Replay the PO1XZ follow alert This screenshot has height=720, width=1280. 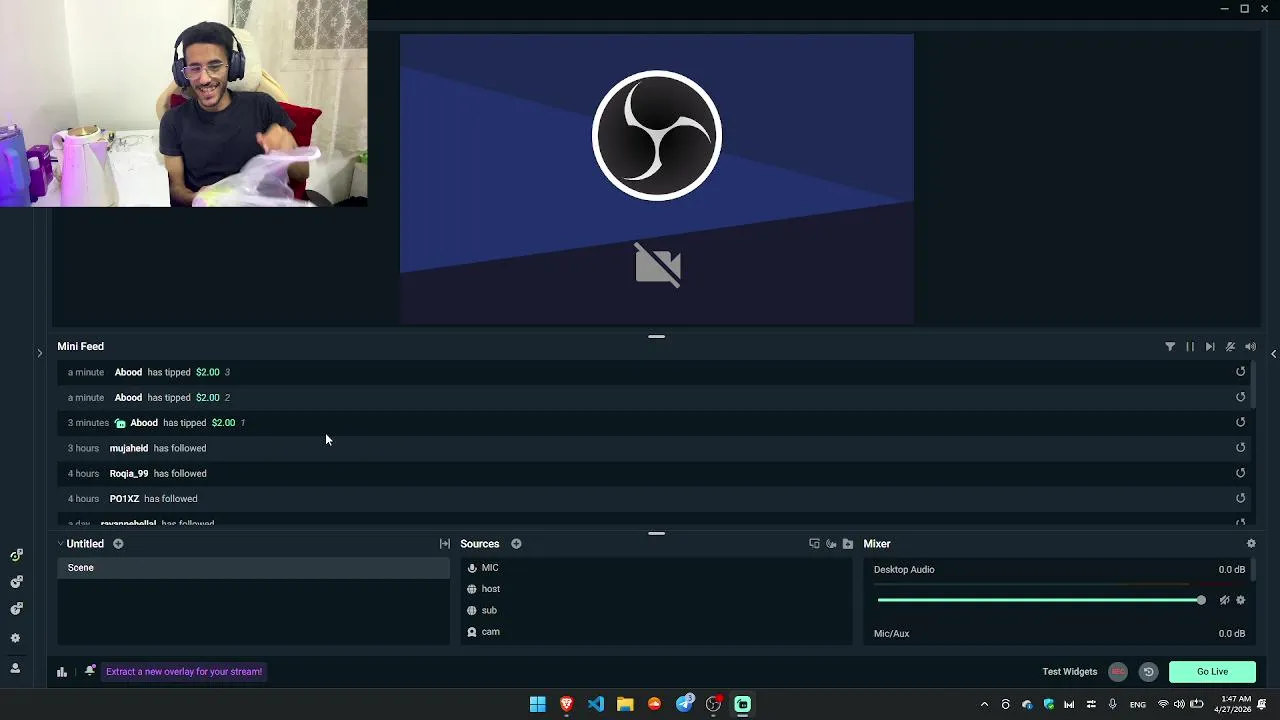point(1240,498)
